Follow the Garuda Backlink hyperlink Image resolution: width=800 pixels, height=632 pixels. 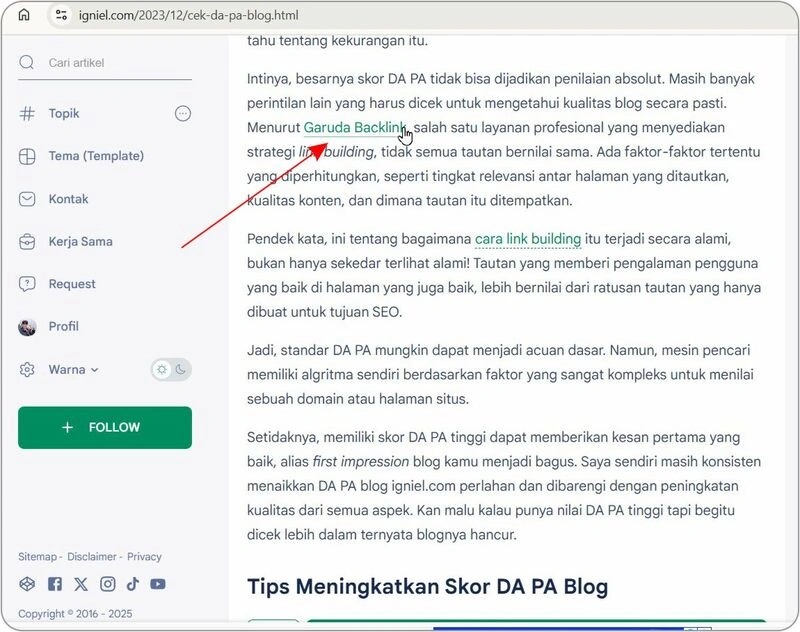[x=355, y=128]
